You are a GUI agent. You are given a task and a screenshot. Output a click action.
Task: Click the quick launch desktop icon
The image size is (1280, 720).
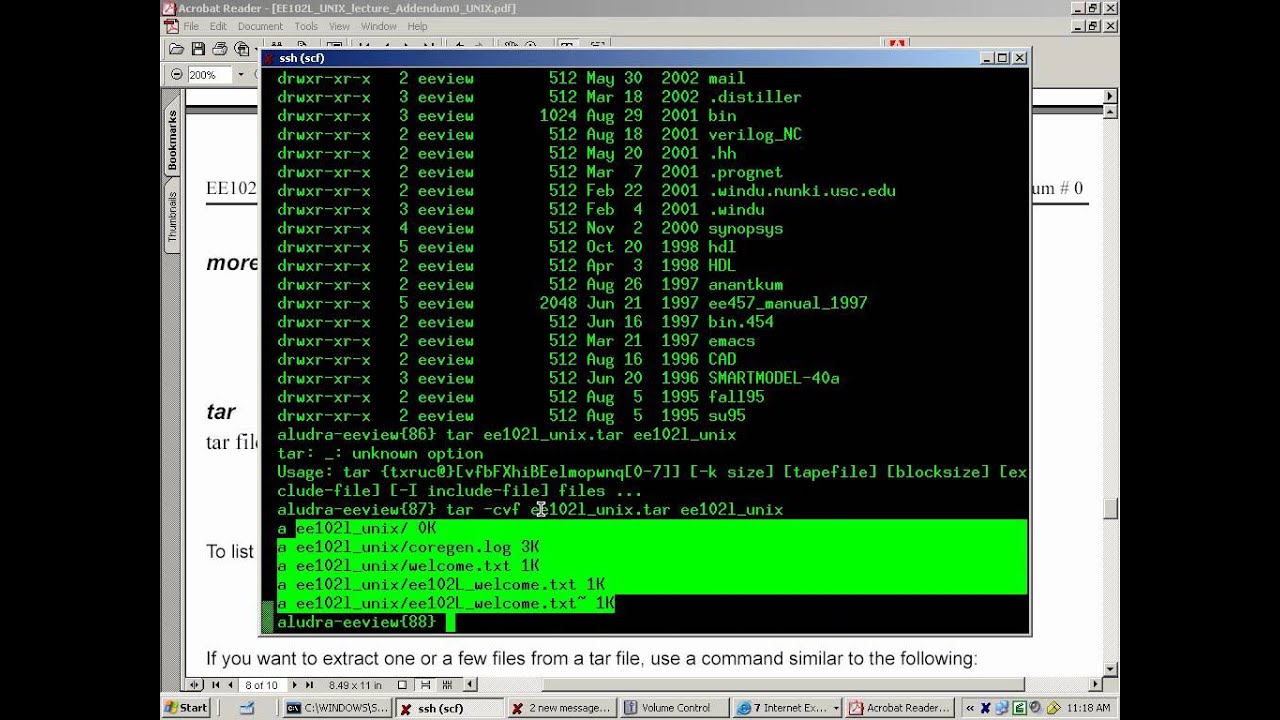click(x=247, y=707)
